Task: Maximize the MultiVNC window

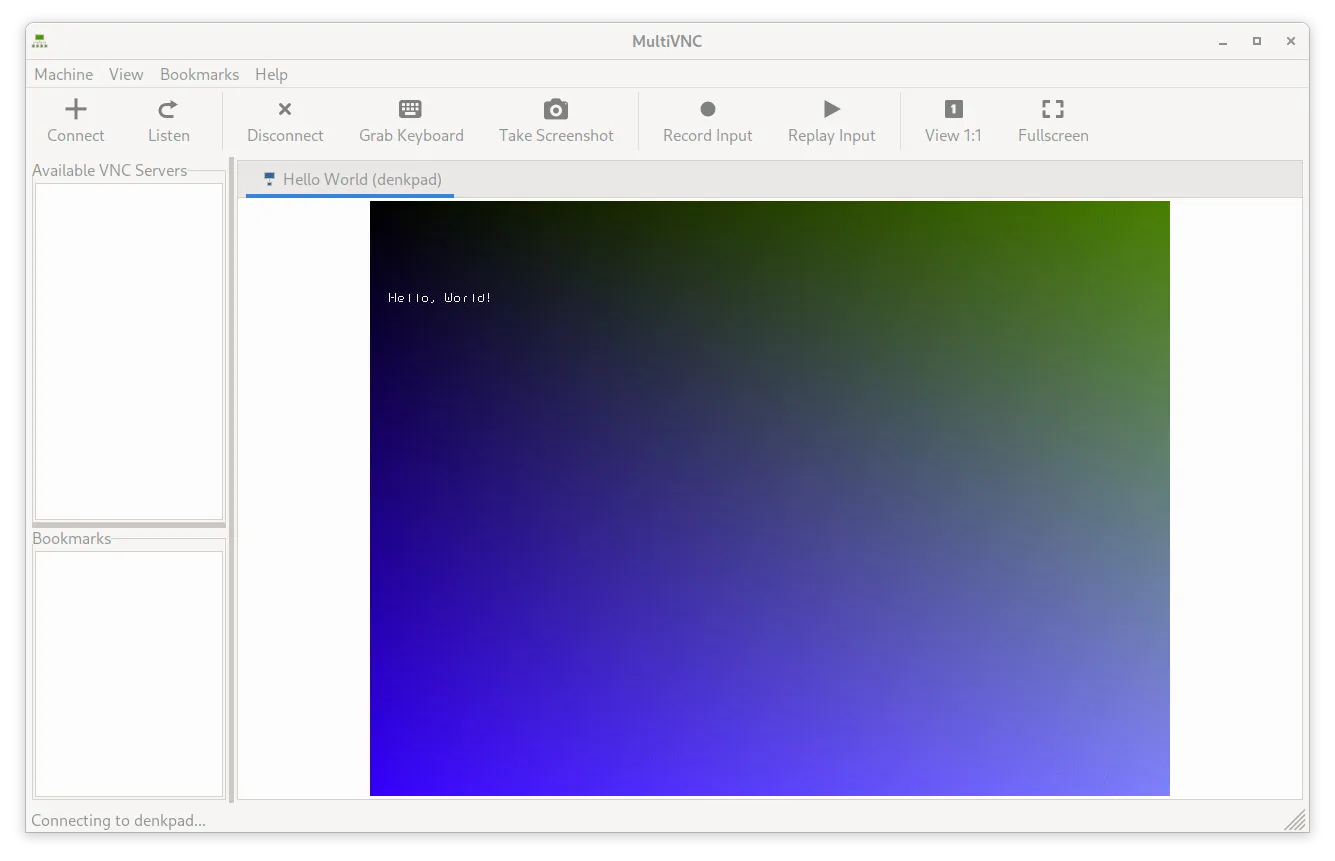Action: click(x=1257, y=41)
